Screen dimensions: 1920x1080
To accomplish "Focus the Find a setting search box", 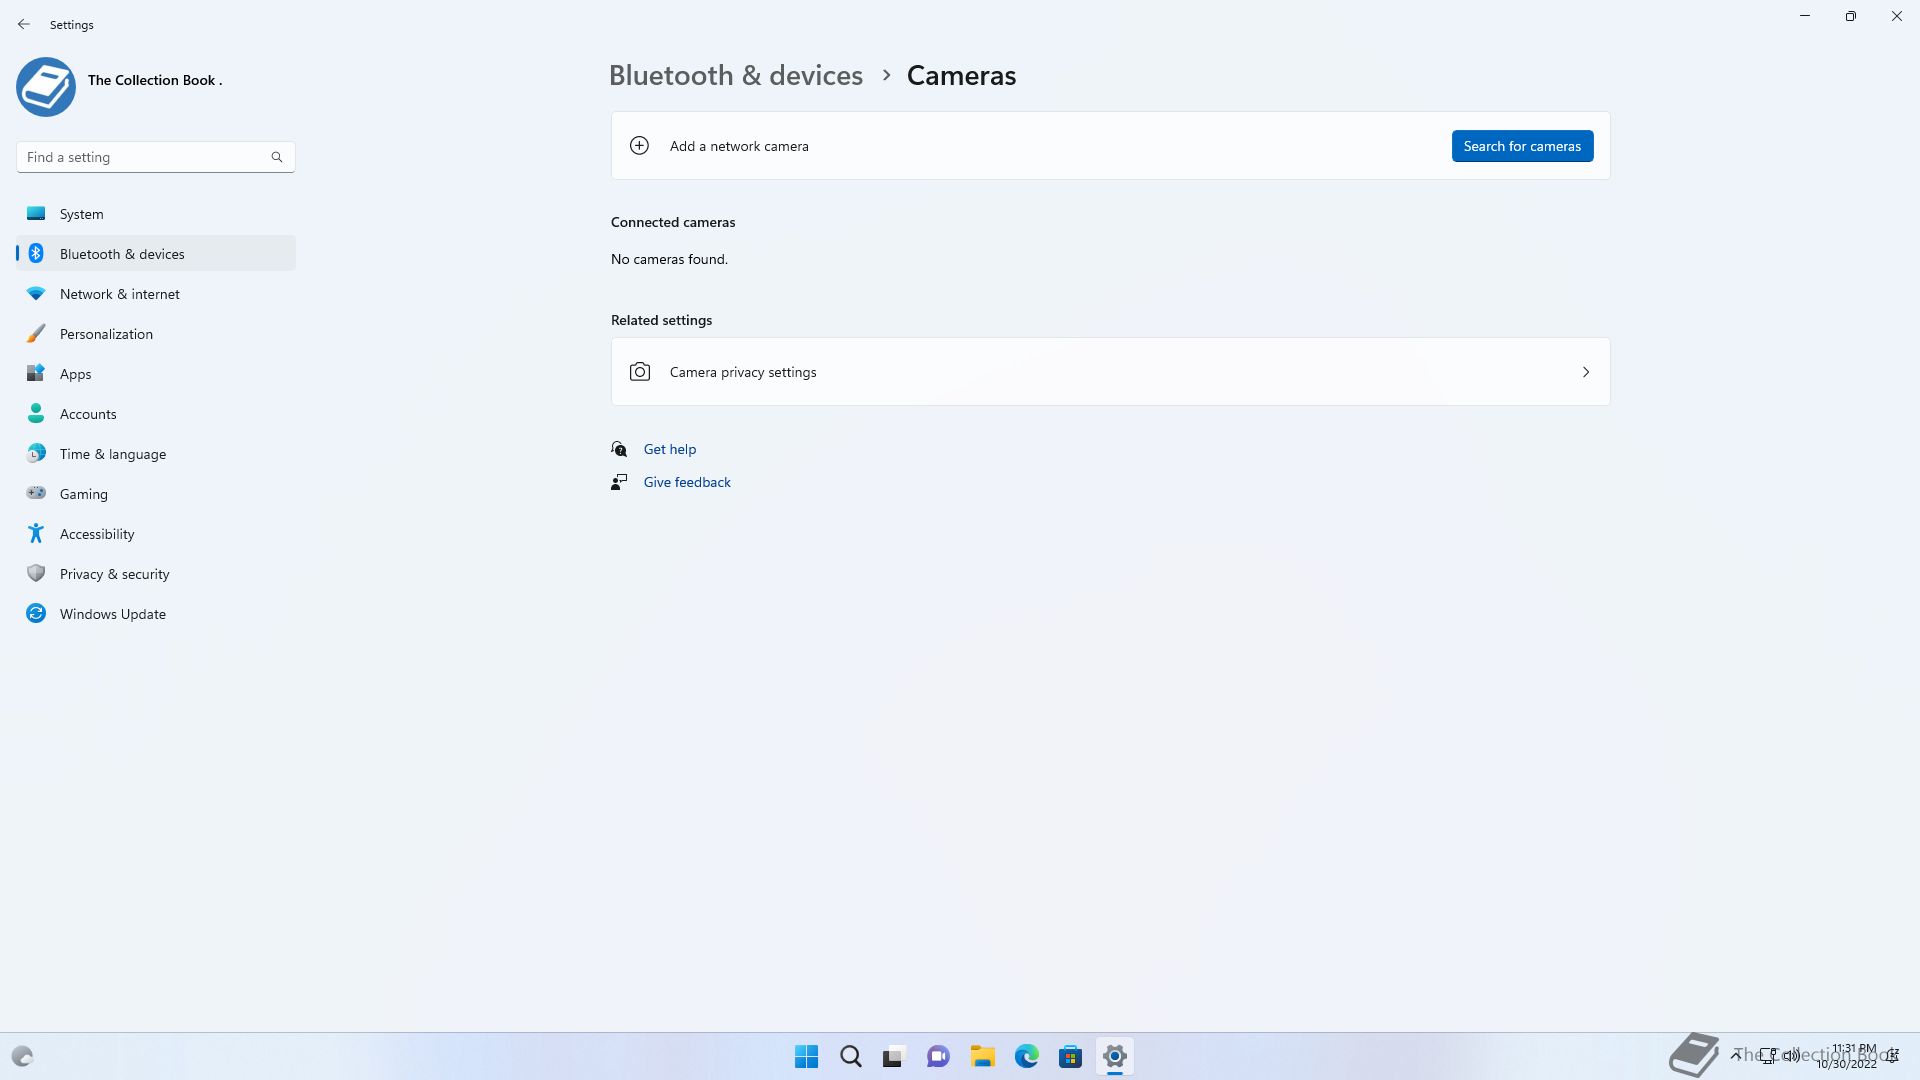I will [145, 157].
